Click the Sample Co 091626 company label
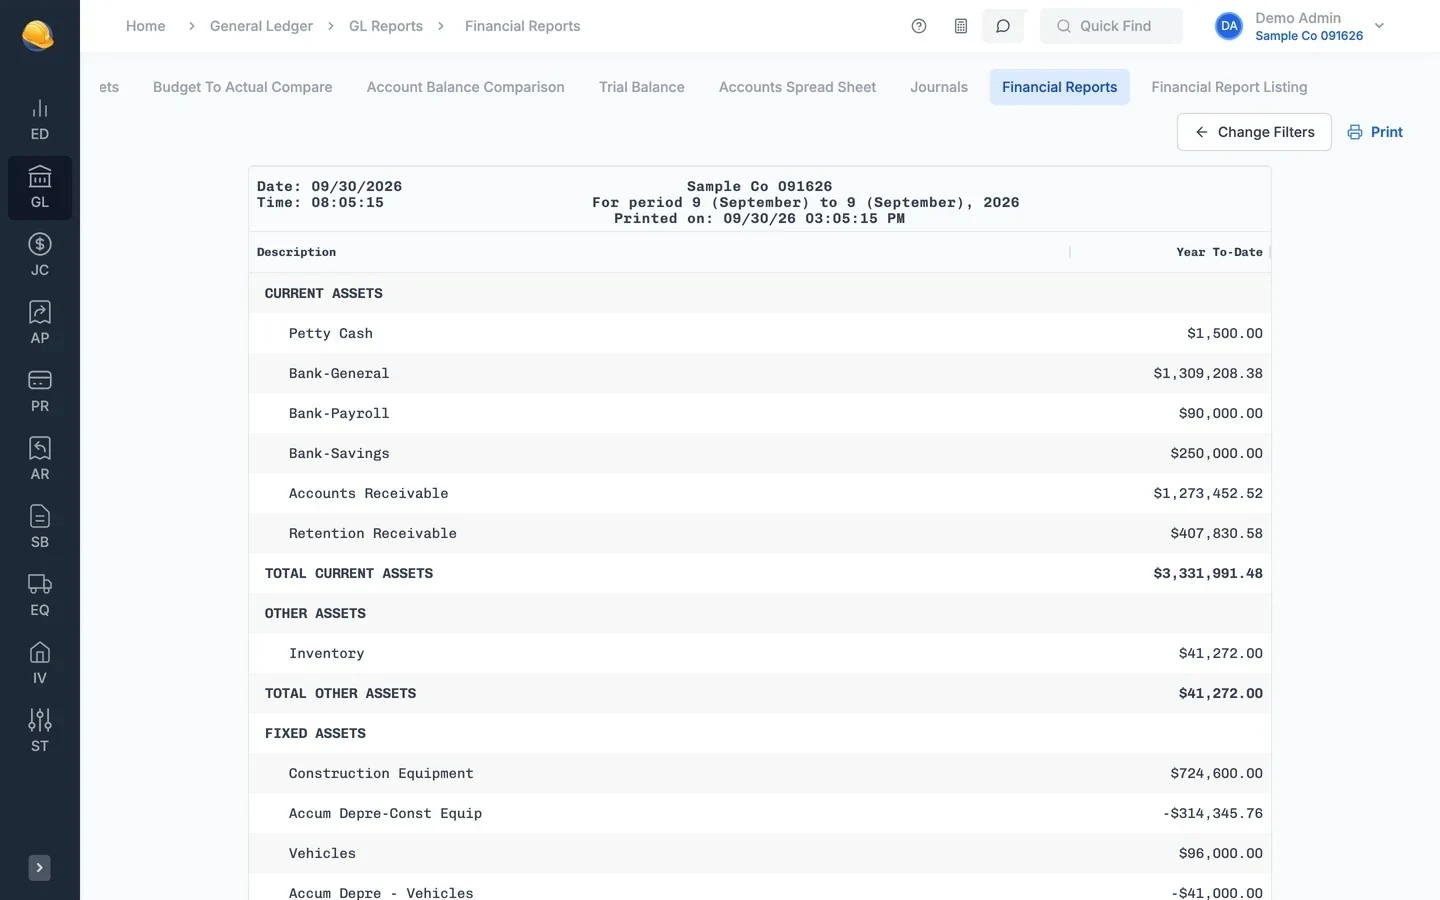1440x900 pixels. coord(1309,36)
